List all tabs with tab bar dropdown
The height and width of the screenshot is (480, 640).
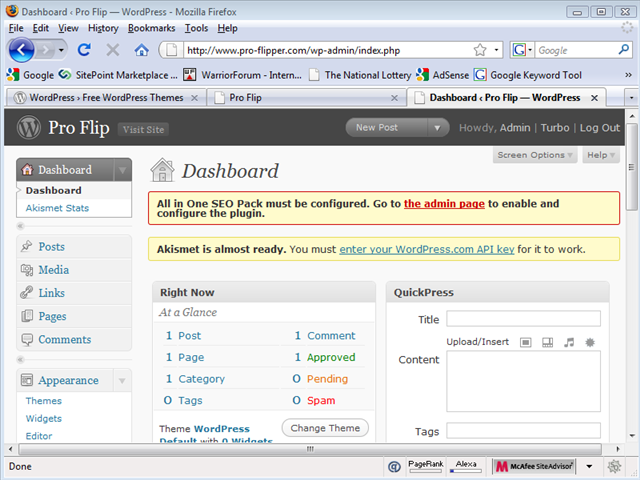tap(631, 98)
